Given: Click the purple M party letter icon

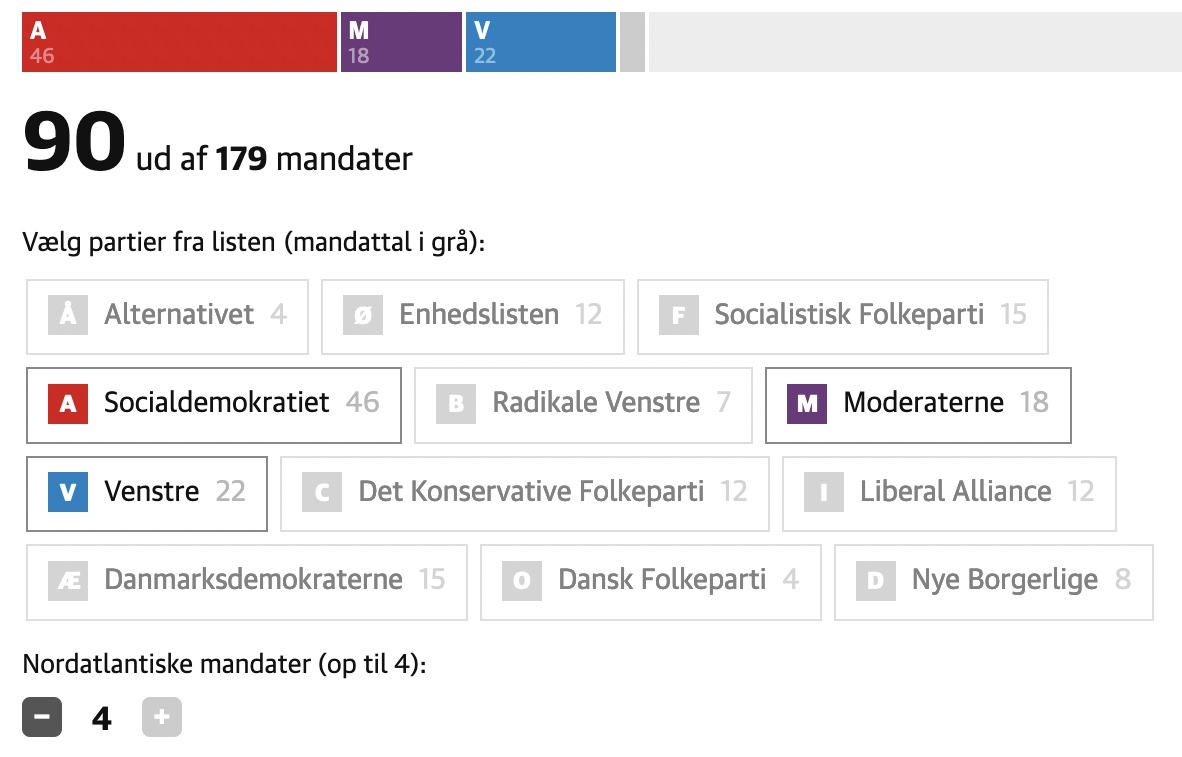Looking at the screenshot, I should pos(807,404).
